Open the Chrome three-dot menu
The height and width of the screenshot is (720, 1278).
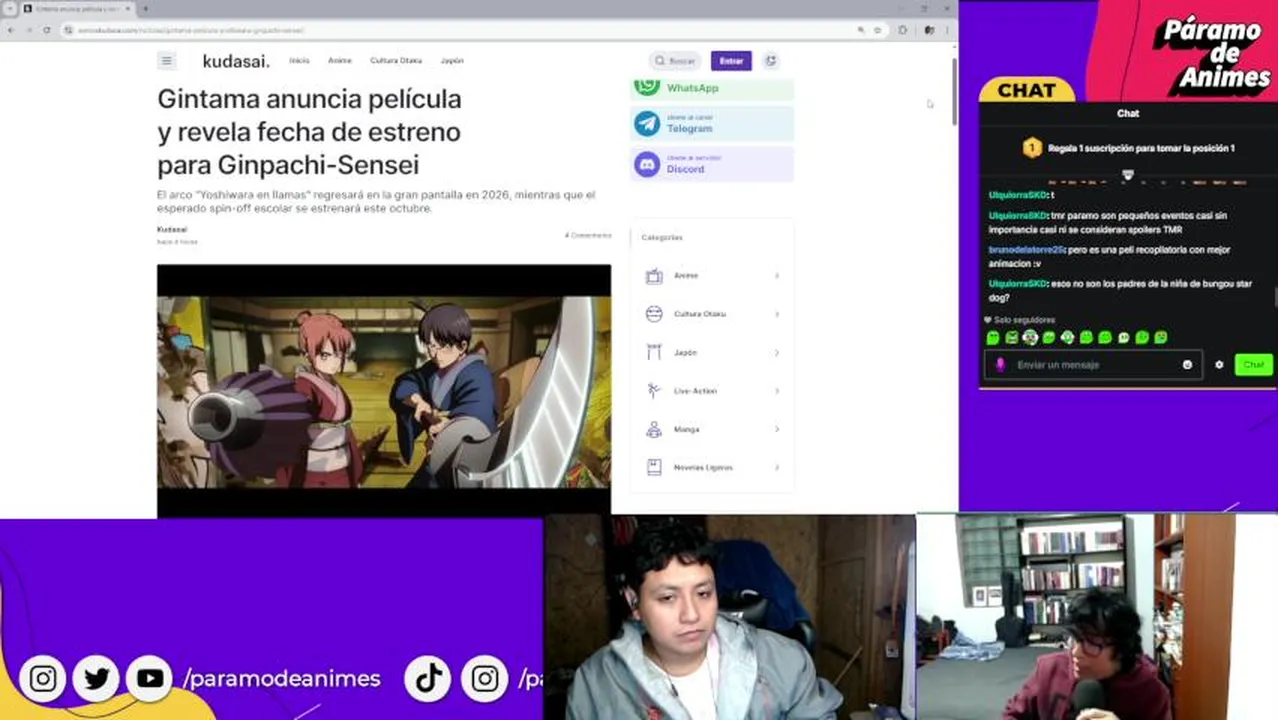[947, 30]
